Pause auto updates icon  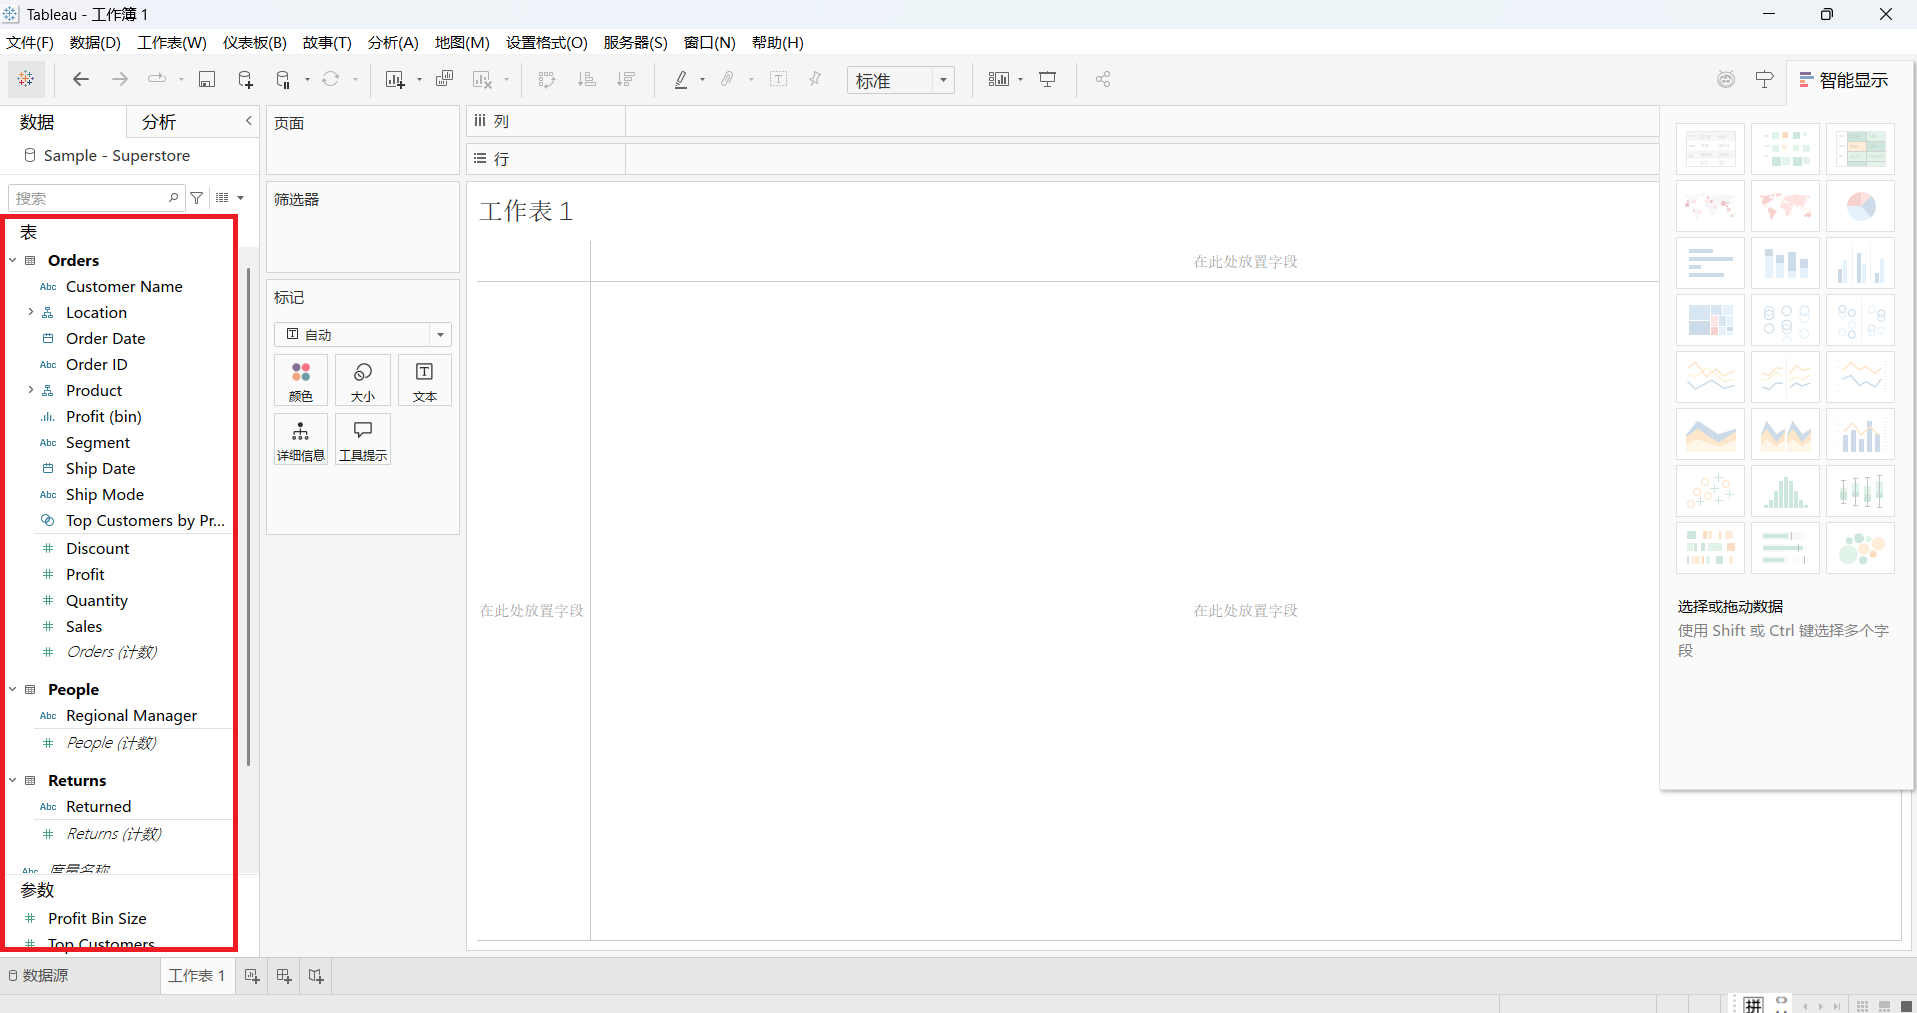283,79
